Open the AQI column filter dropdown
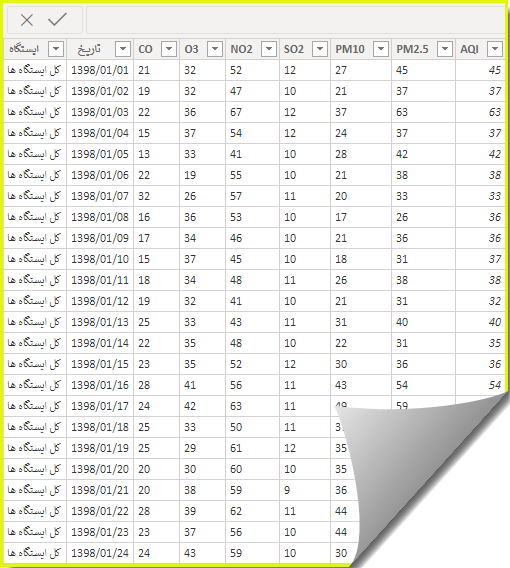This screenshot has height=568, width=510. coord(495,49)
